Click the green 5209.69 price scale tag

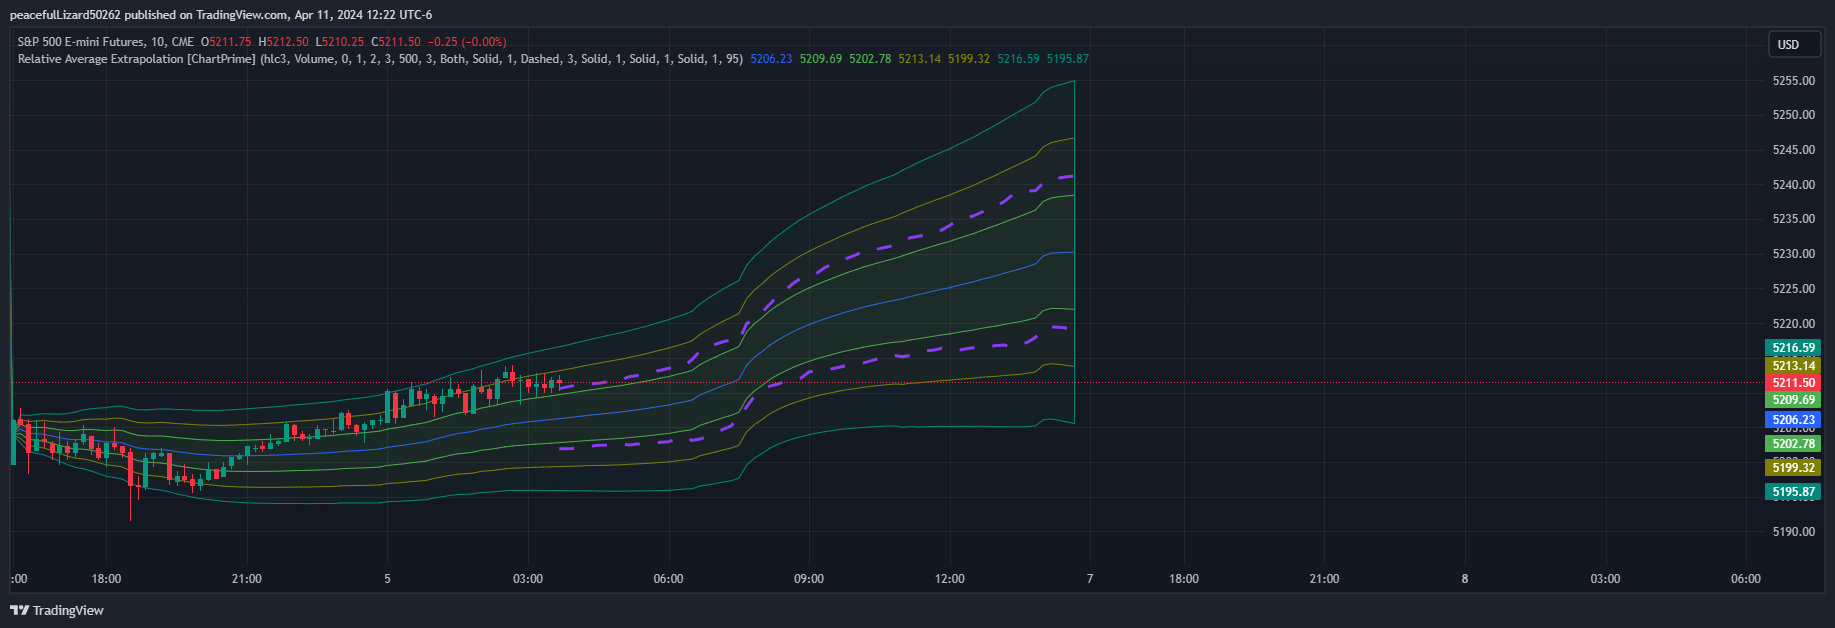pos(1793,400)
